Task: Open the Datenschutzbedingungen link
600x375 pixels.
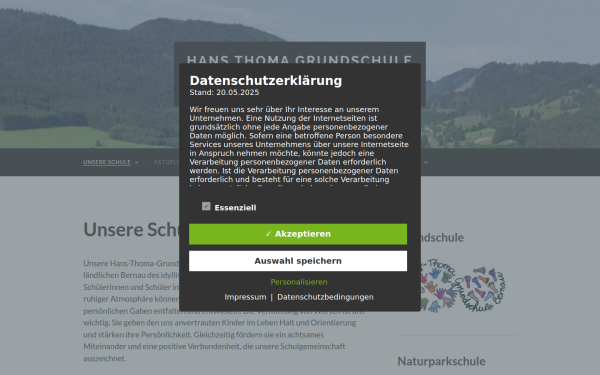Action: click(x=325, y=297)
